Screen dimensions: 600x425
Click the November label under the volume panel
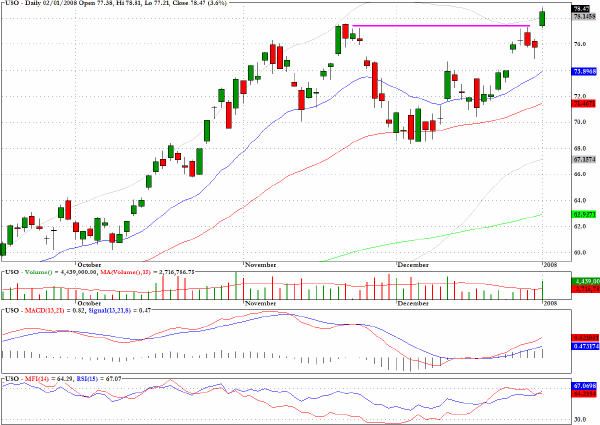pyautogui.click(x=260, y=303)
